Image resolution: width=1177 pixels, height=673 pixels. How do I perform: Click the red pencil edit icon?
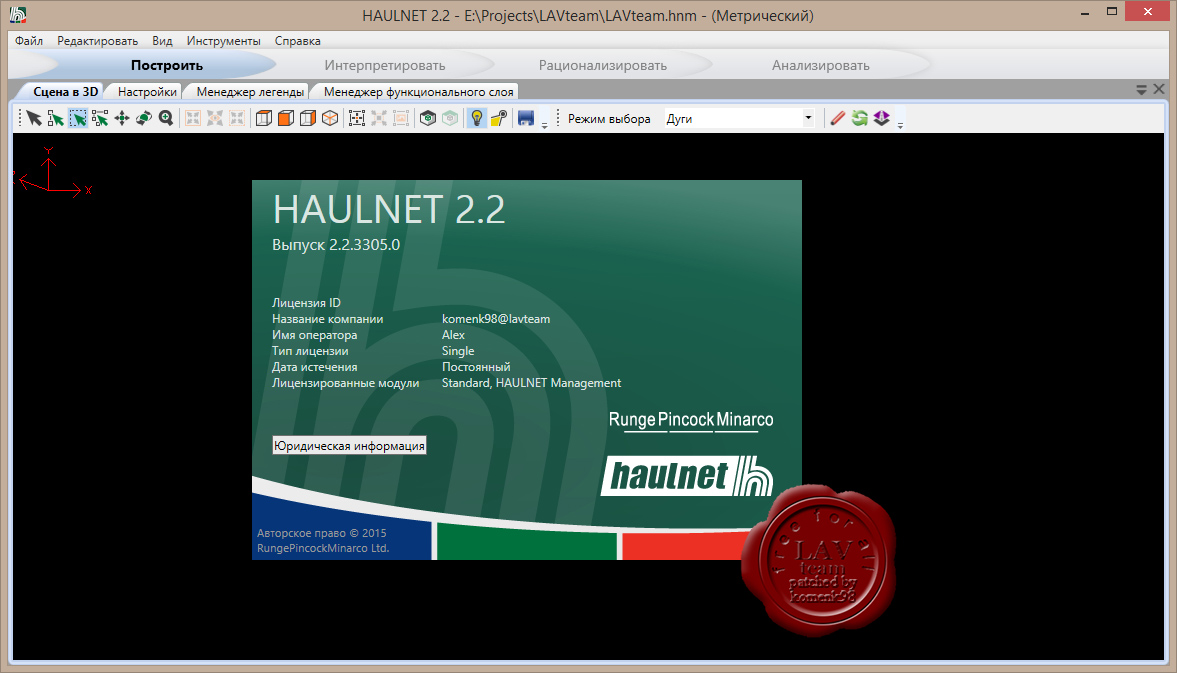(838, 119)
